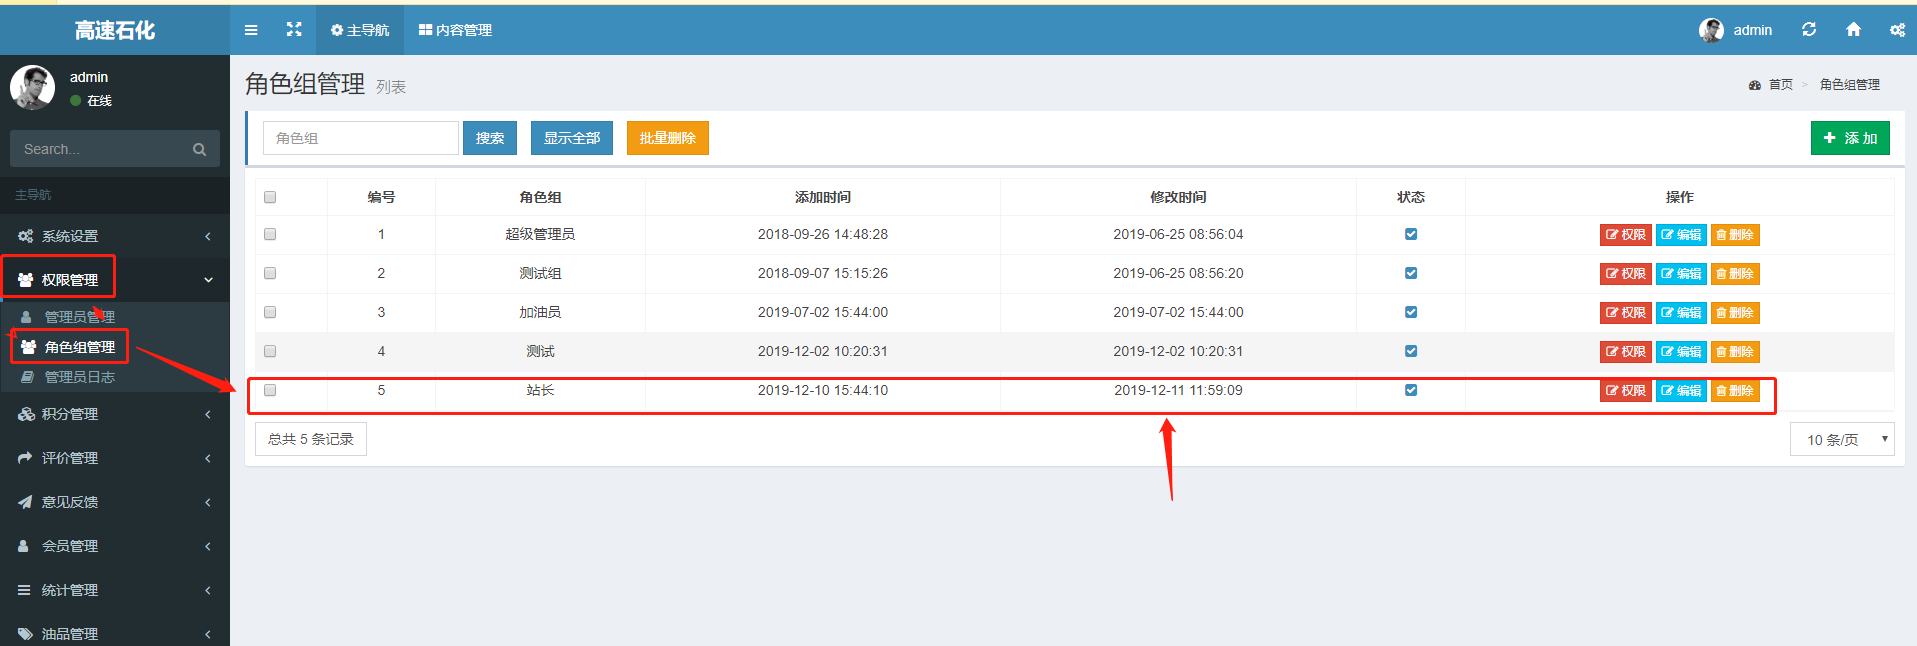Select row checkbox for 测试
Image resolution: width=1917 pixels, height=646 pixels.
[270, 351]
